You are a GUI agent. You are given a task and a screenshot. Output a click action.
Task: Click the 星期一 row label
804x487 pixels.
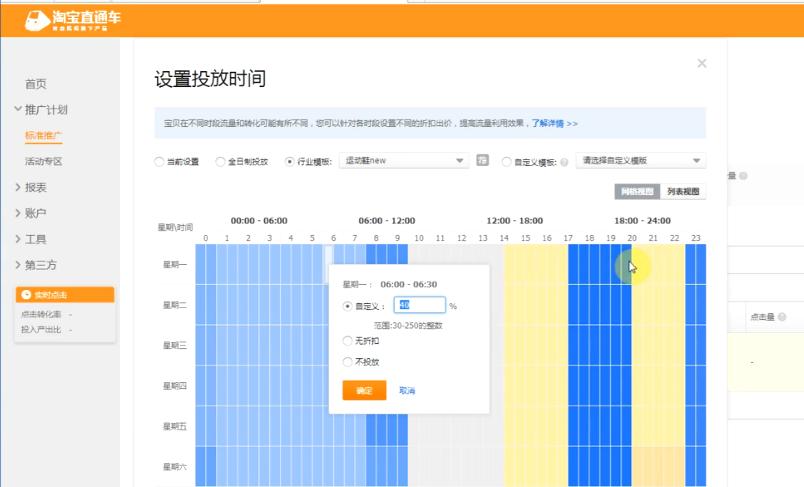pos(175,265)
